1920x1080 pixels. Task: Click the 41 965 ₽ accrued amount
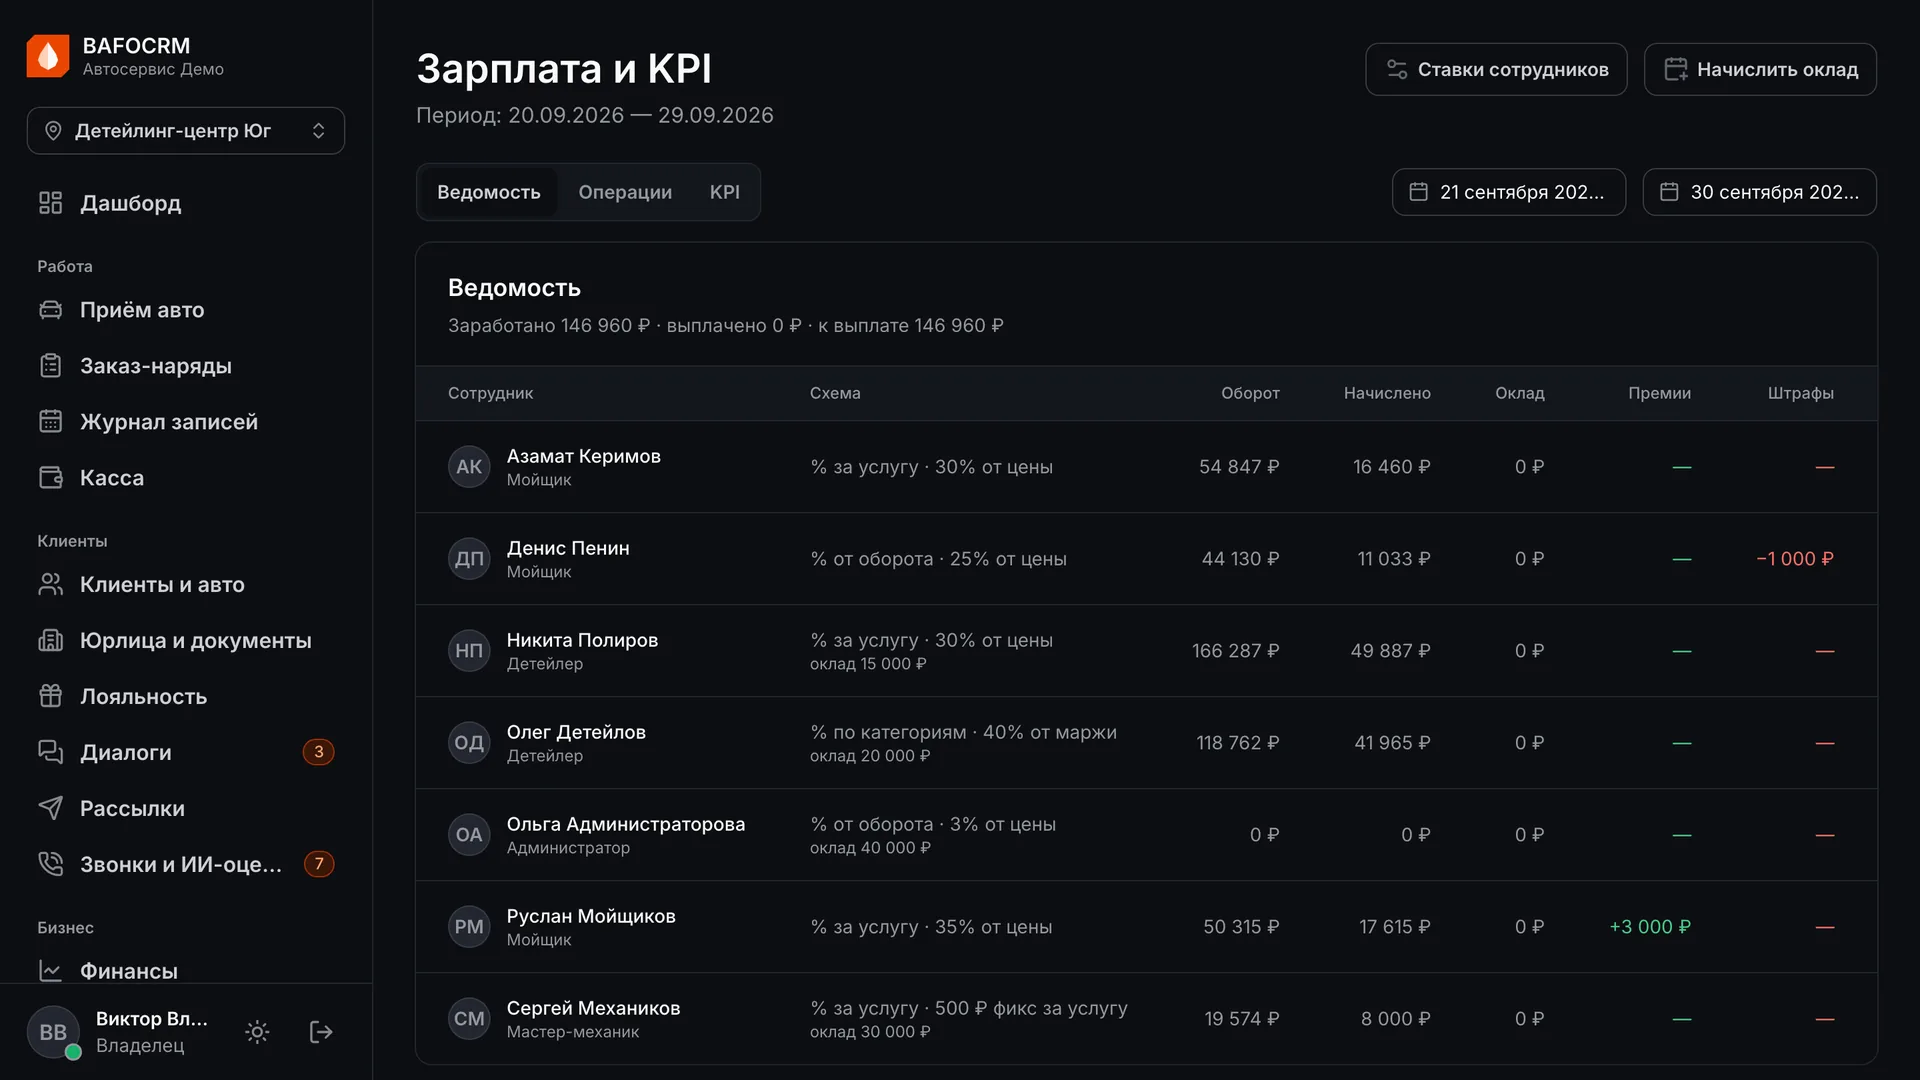[1392, 743]
